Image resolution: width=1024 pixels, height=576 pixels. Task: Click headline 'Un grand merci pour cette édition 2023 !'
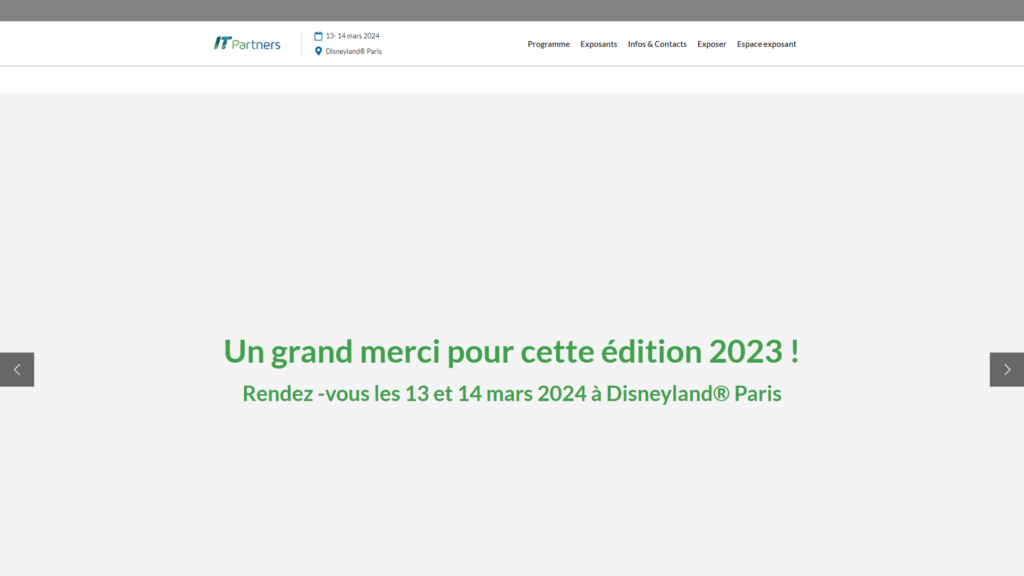tap(511, 351)
